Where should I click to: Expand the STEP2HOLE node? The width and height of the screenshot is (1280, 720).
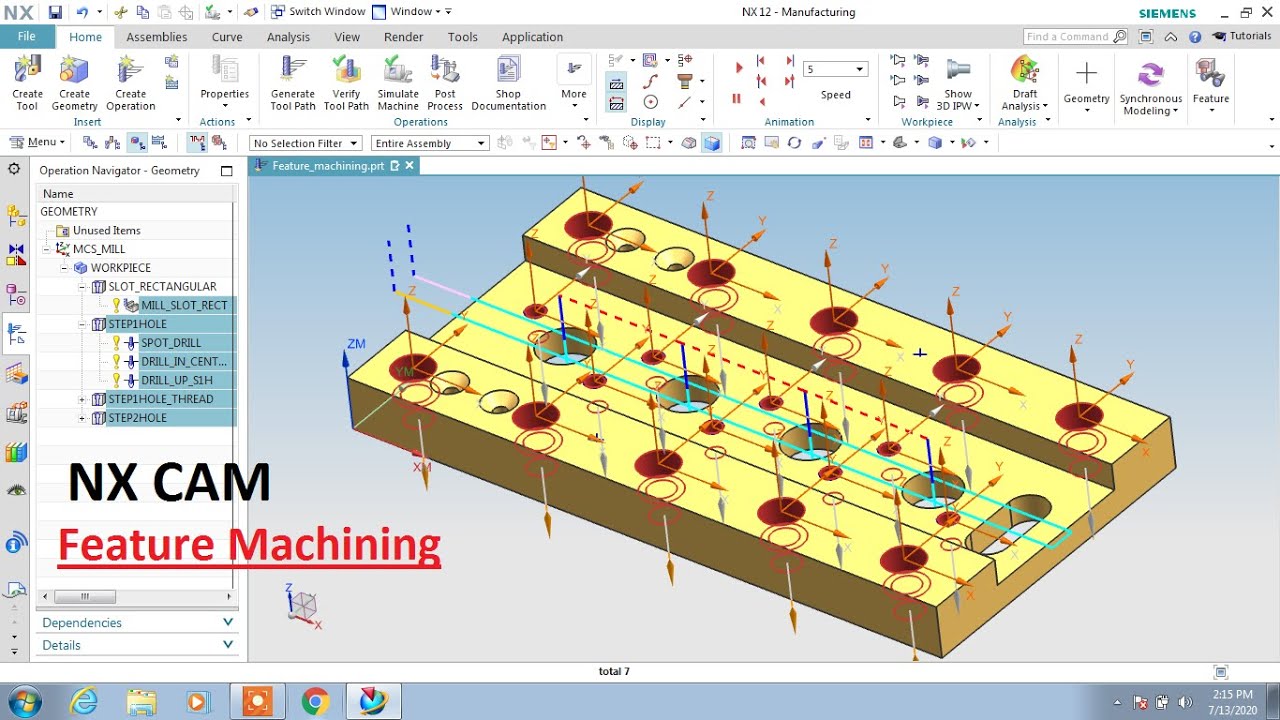[82, 418]
